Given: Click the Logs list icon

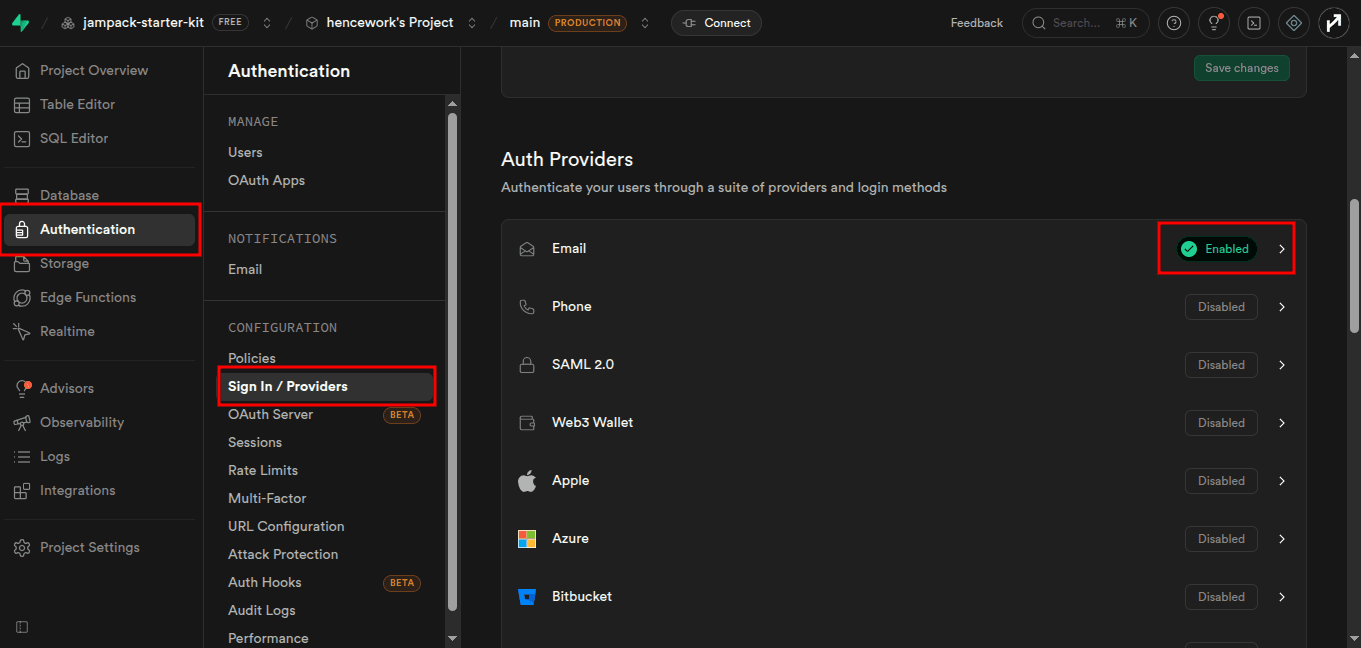Looking at the screenshot, I should [22, 457].
